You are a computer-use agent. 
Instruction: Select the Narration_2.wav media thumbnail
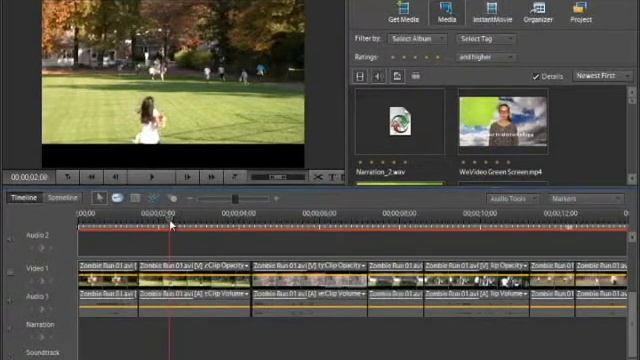[x=400, y=121]
